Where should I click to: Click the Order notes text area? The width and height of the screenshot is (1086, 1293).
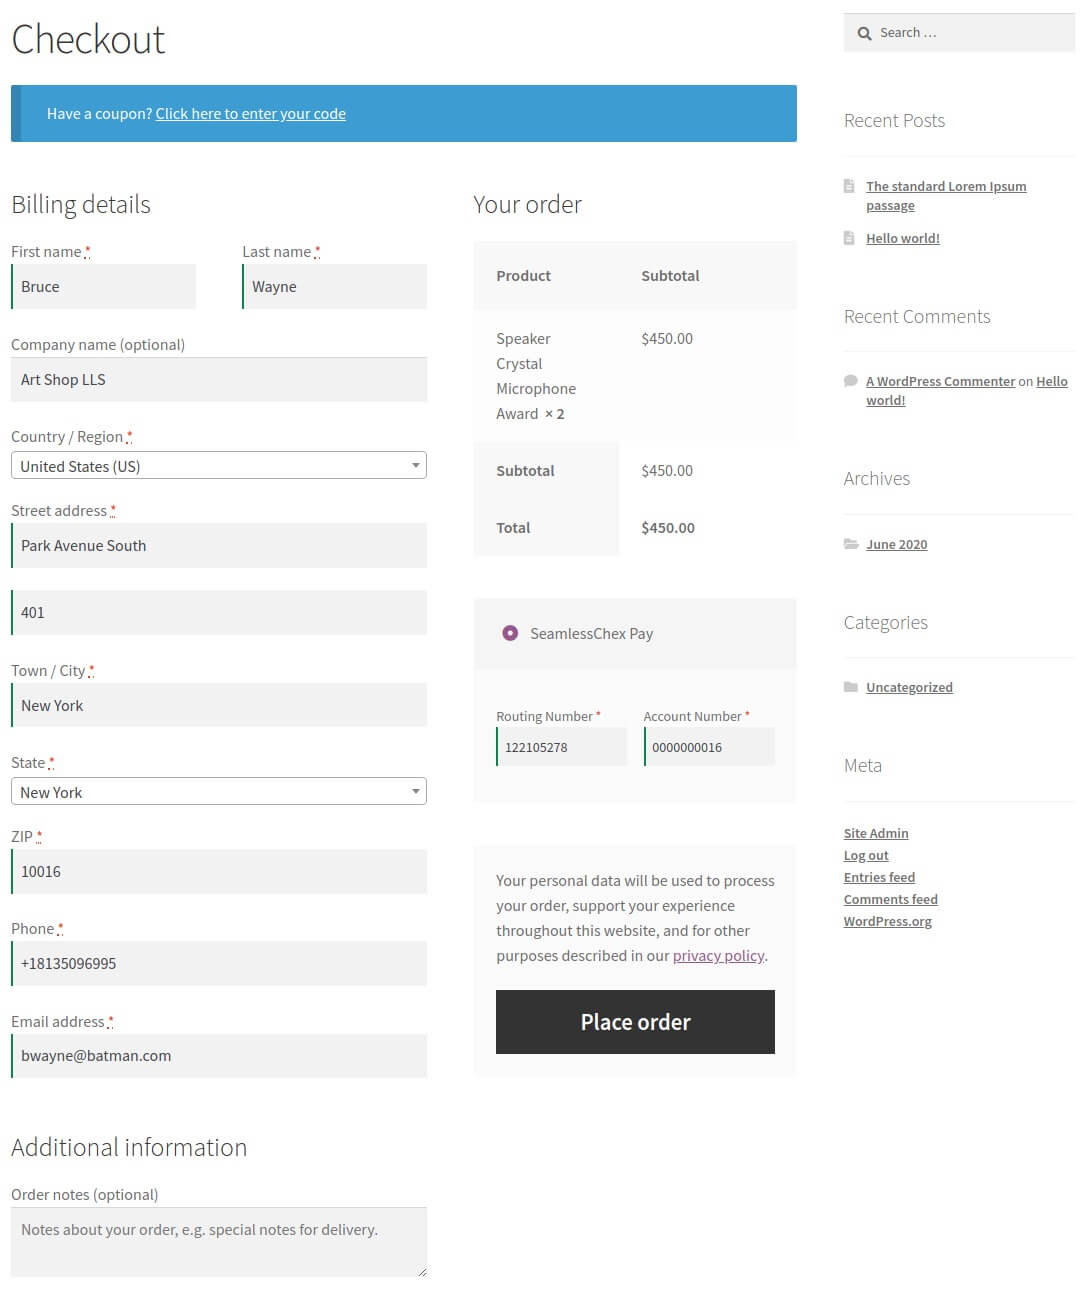218,1240
